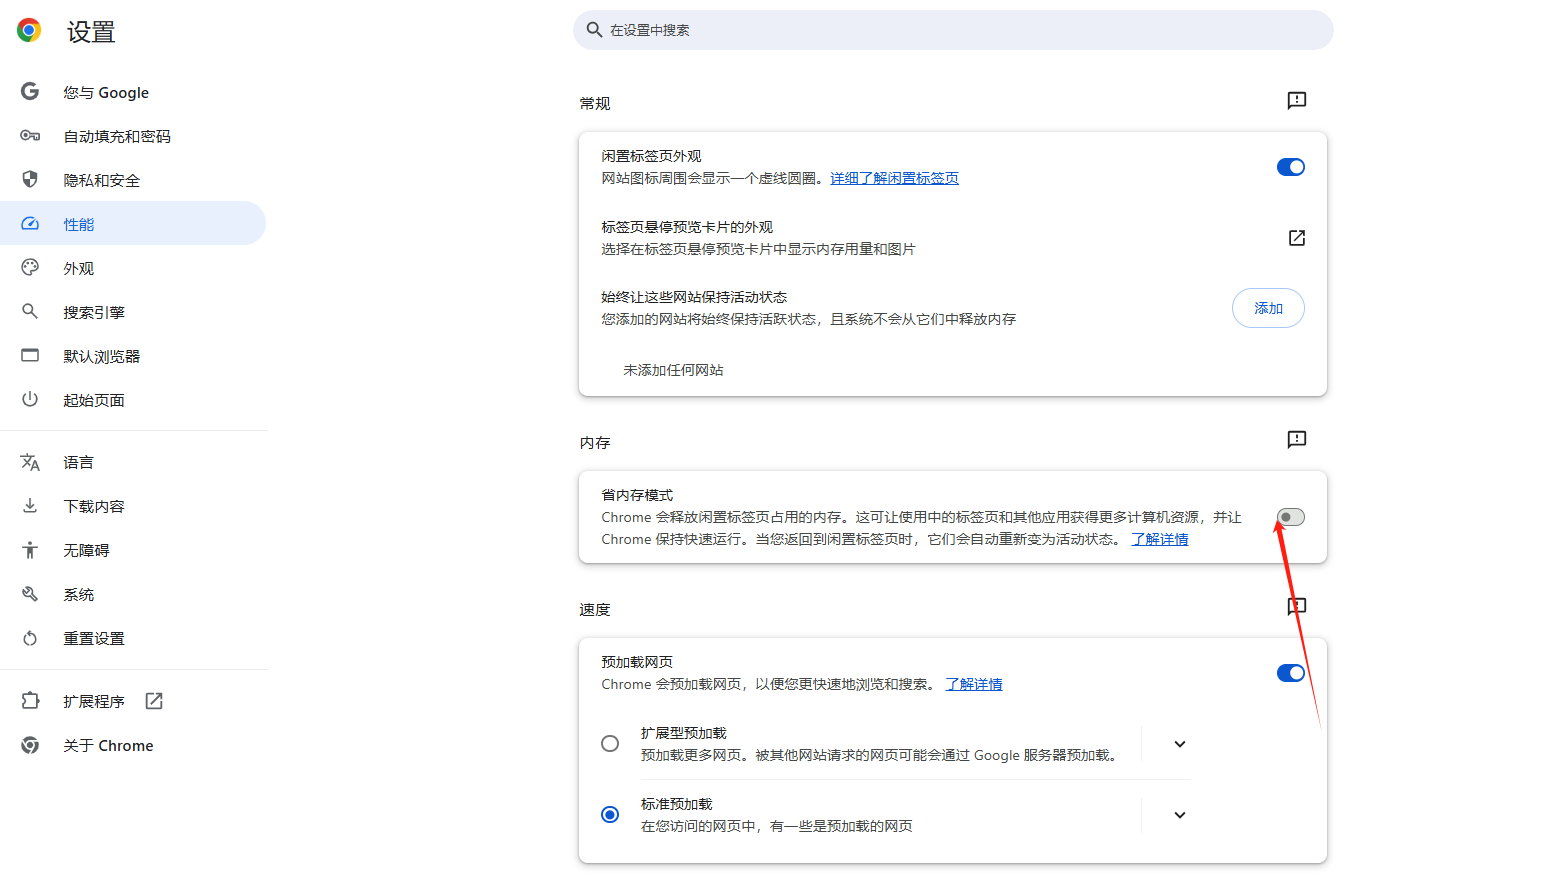The image size is (1563, 887).
Task: Click the translate icon for 语言
Action: [30, 462]
